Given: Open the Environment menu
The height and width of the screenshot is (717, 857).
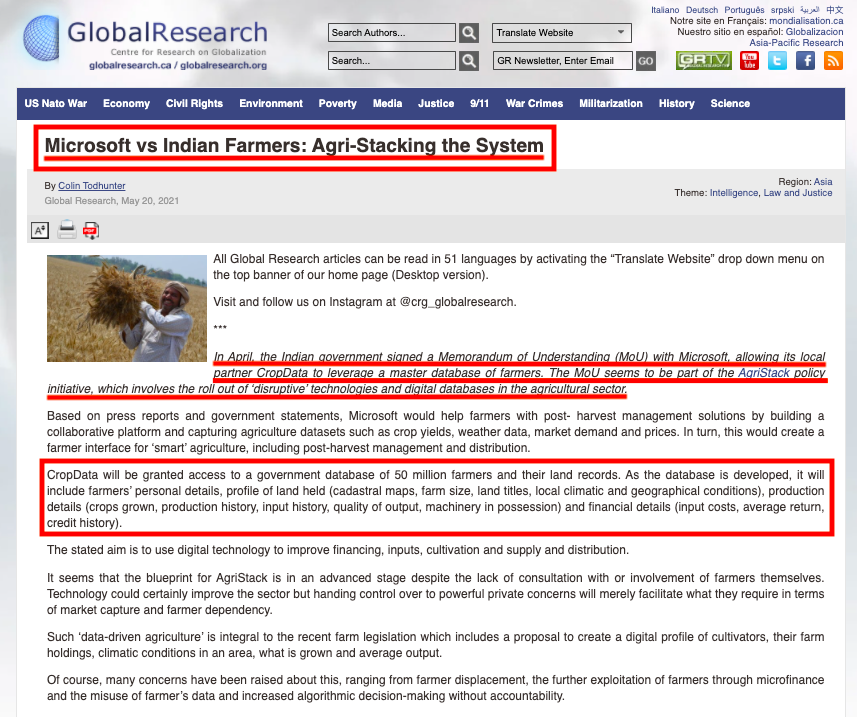Looking at the screenshot, I should (x=271, y=103).
